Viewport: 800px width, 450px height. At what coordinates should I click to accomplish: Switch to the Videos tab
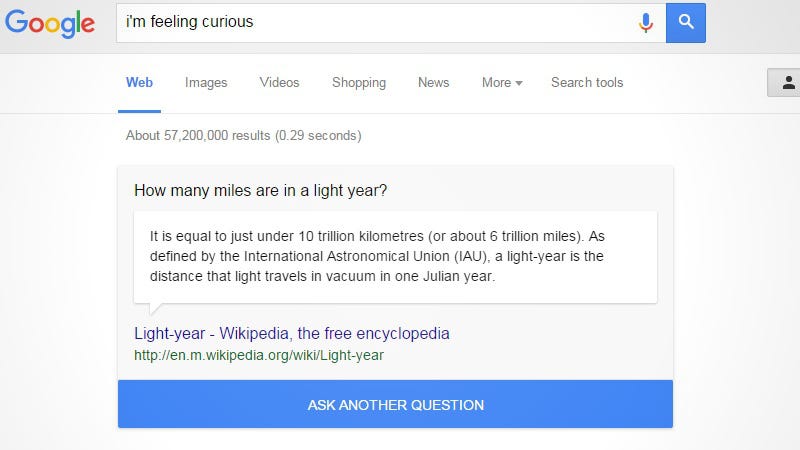point(279,82)
